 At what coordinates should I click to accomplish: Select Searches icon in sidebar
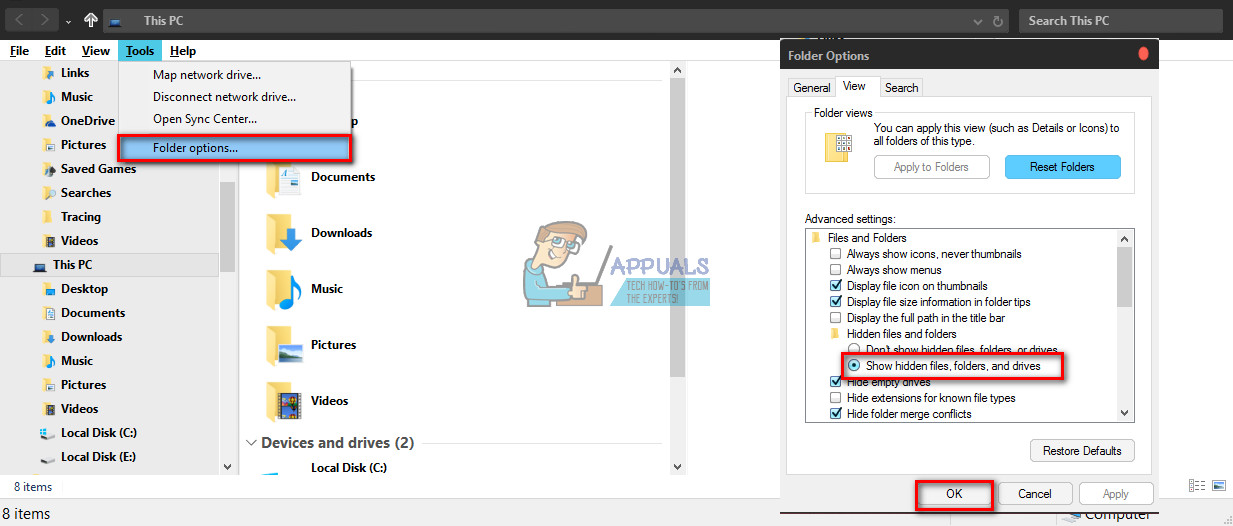coord(49,193)
